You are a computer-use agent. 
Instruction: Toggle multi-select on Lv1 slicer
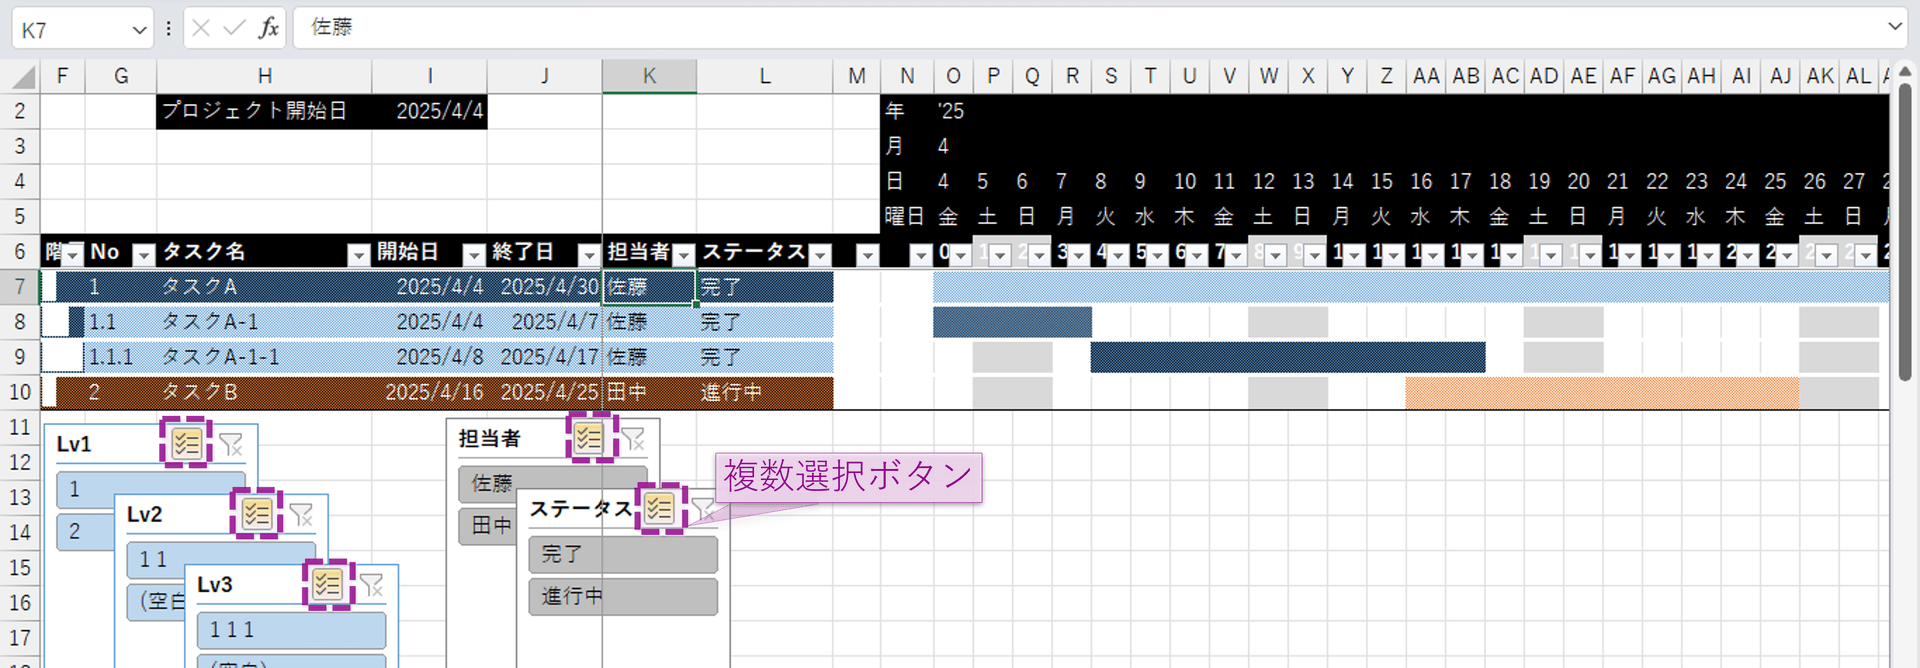coord(186,443)
